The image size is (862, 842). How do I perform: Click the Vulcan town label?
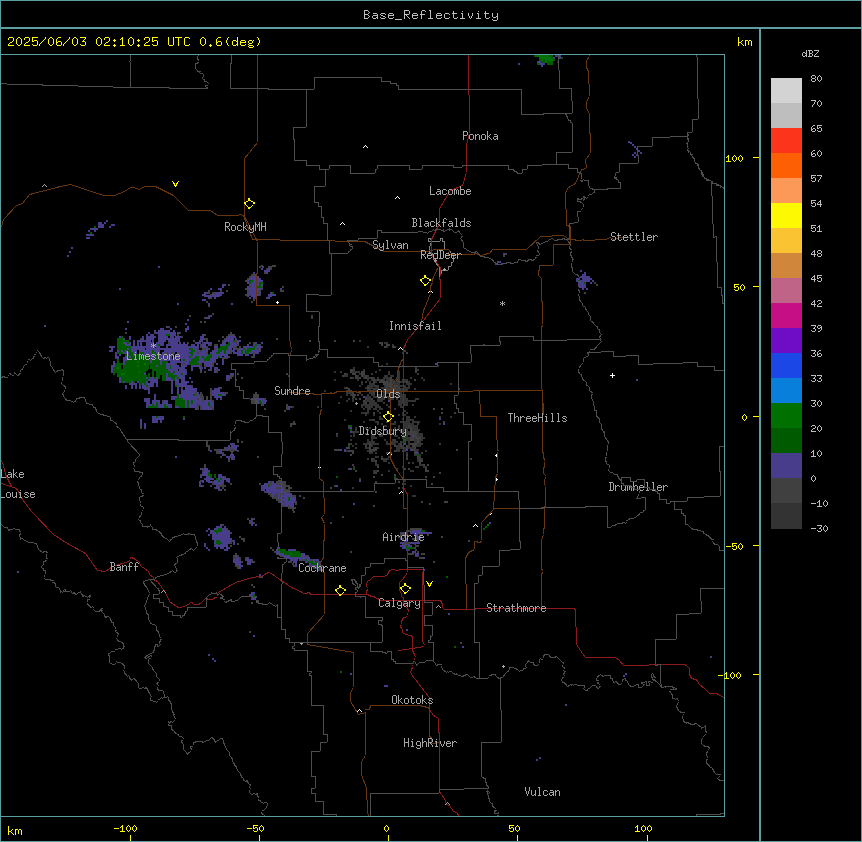click(542, 792)
